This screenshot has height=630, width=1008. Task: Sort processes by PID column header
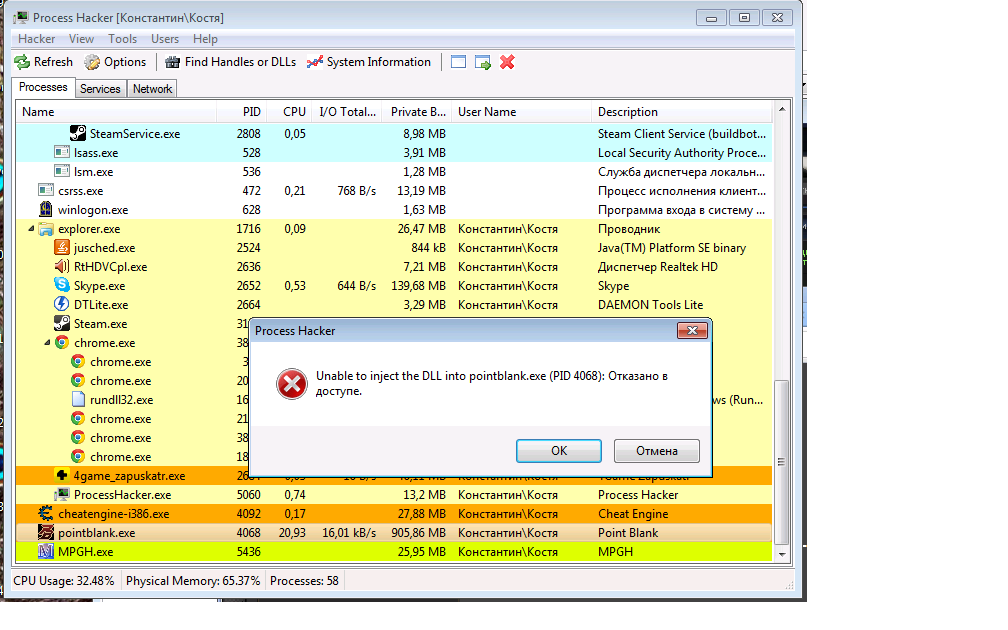(242, 112)
